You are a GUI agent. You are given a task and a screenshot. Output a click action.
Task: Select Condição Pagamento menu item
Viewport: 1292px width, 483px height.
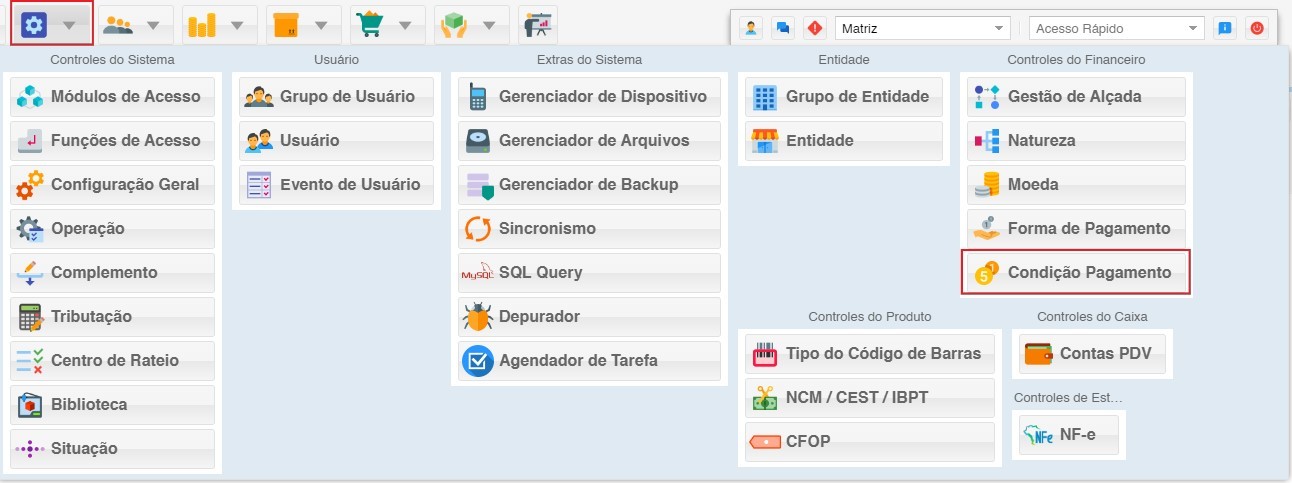tap(1075, 273)
